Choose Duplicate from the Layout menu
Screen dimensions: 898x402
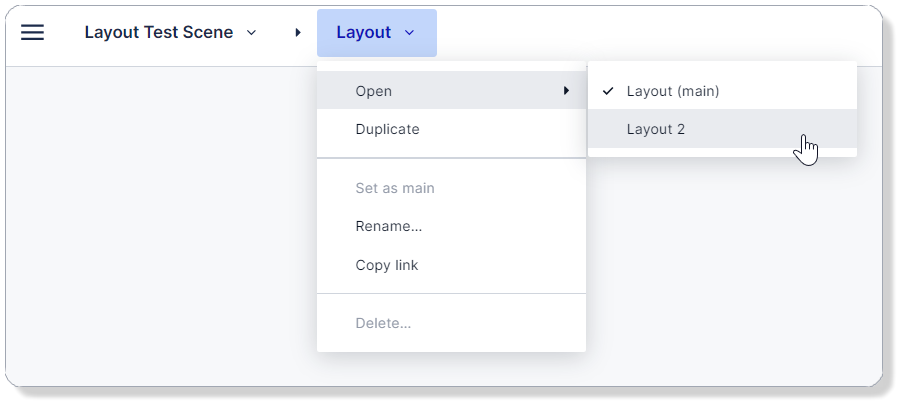coord(387,129)
